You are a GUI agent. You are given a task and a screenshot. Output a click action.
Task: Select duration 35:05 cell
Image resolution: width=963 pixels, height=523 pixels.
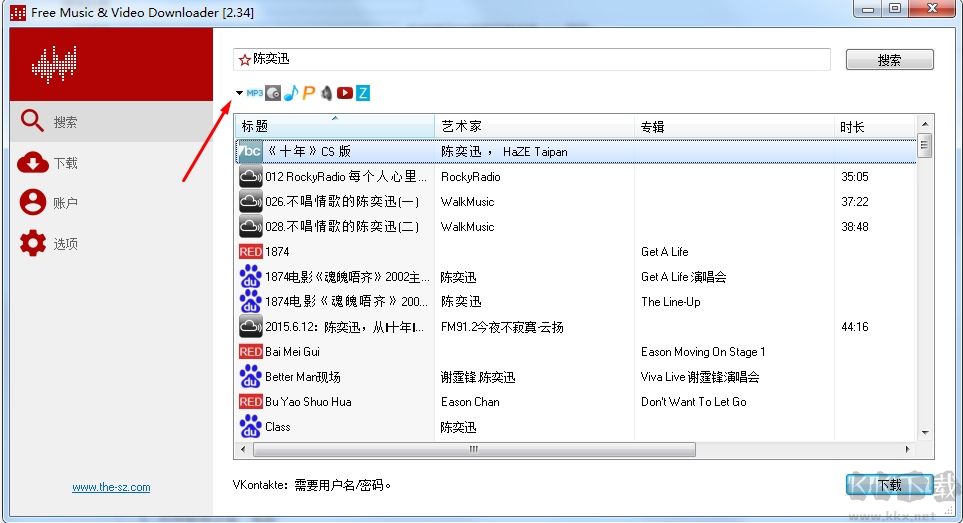click(x=855, y=177)
